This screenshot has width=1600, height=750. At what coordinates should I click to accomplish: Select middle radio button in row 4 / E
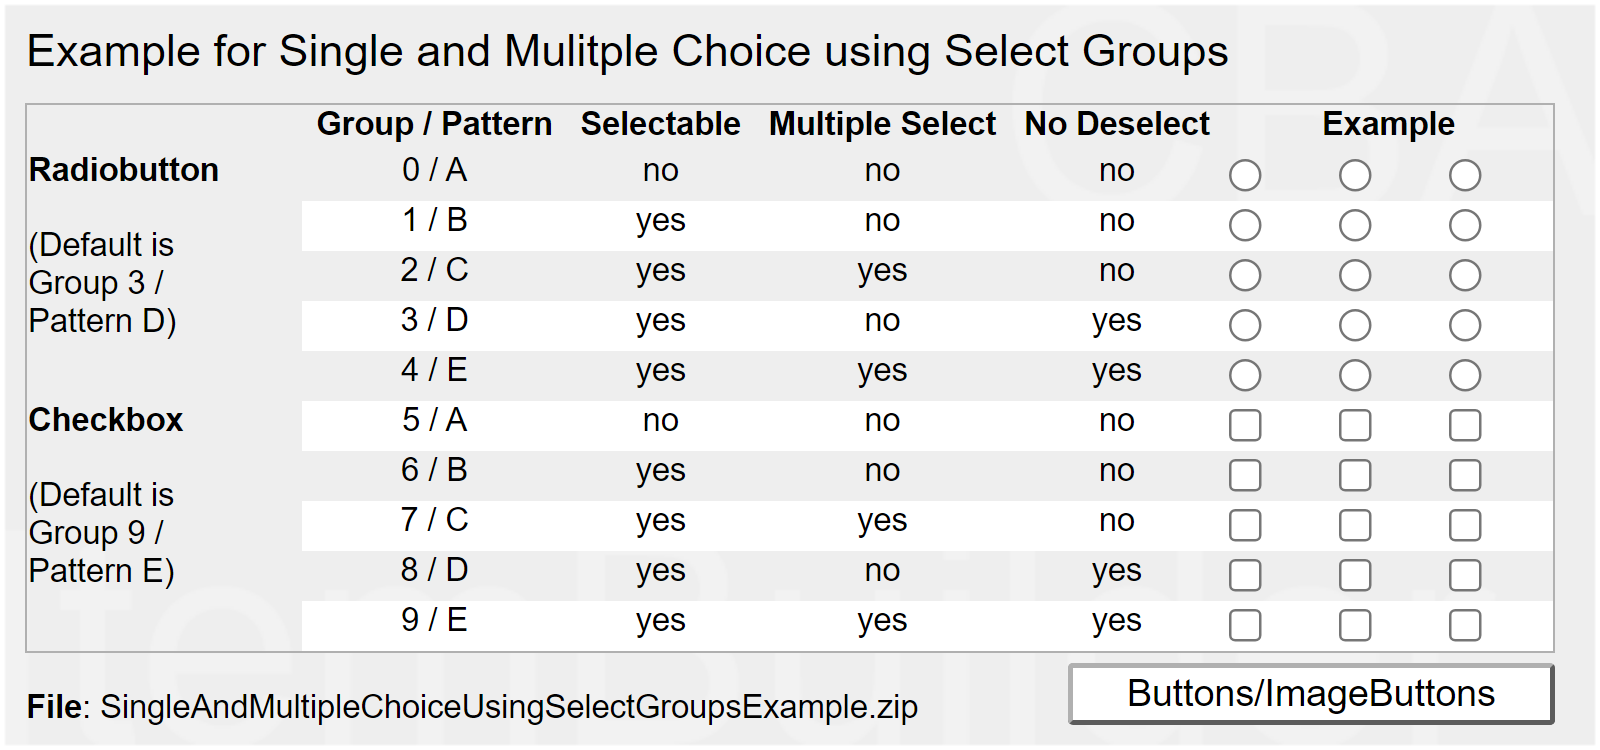(1355, 376)
